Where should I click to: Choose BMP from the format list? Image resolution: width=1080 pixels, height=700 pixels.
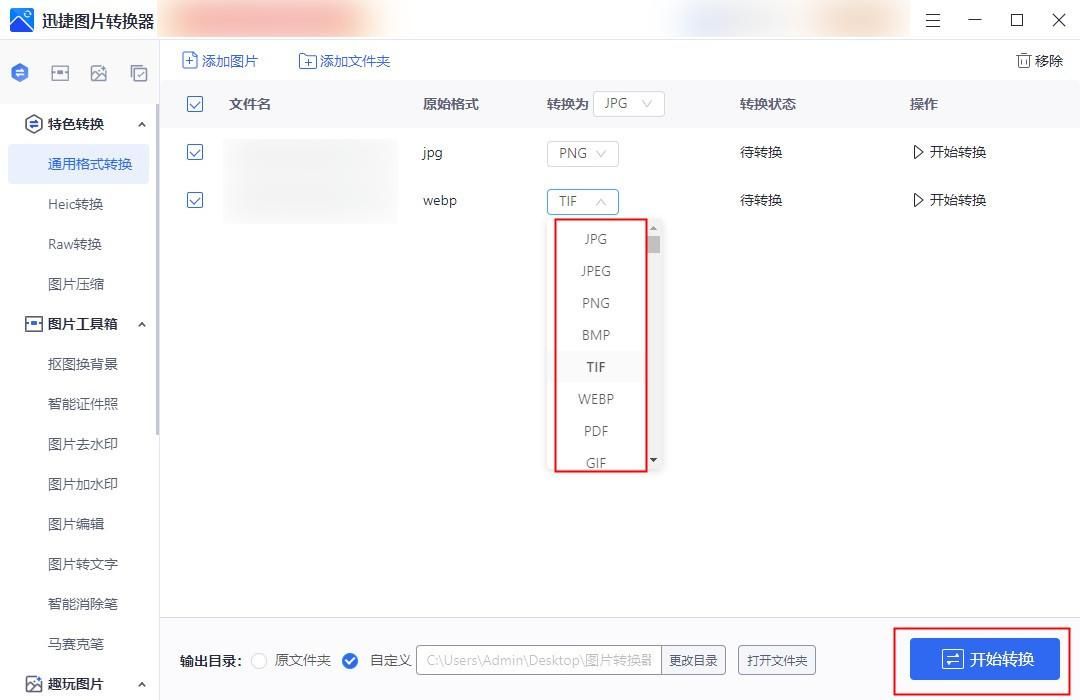coord(596,336)
